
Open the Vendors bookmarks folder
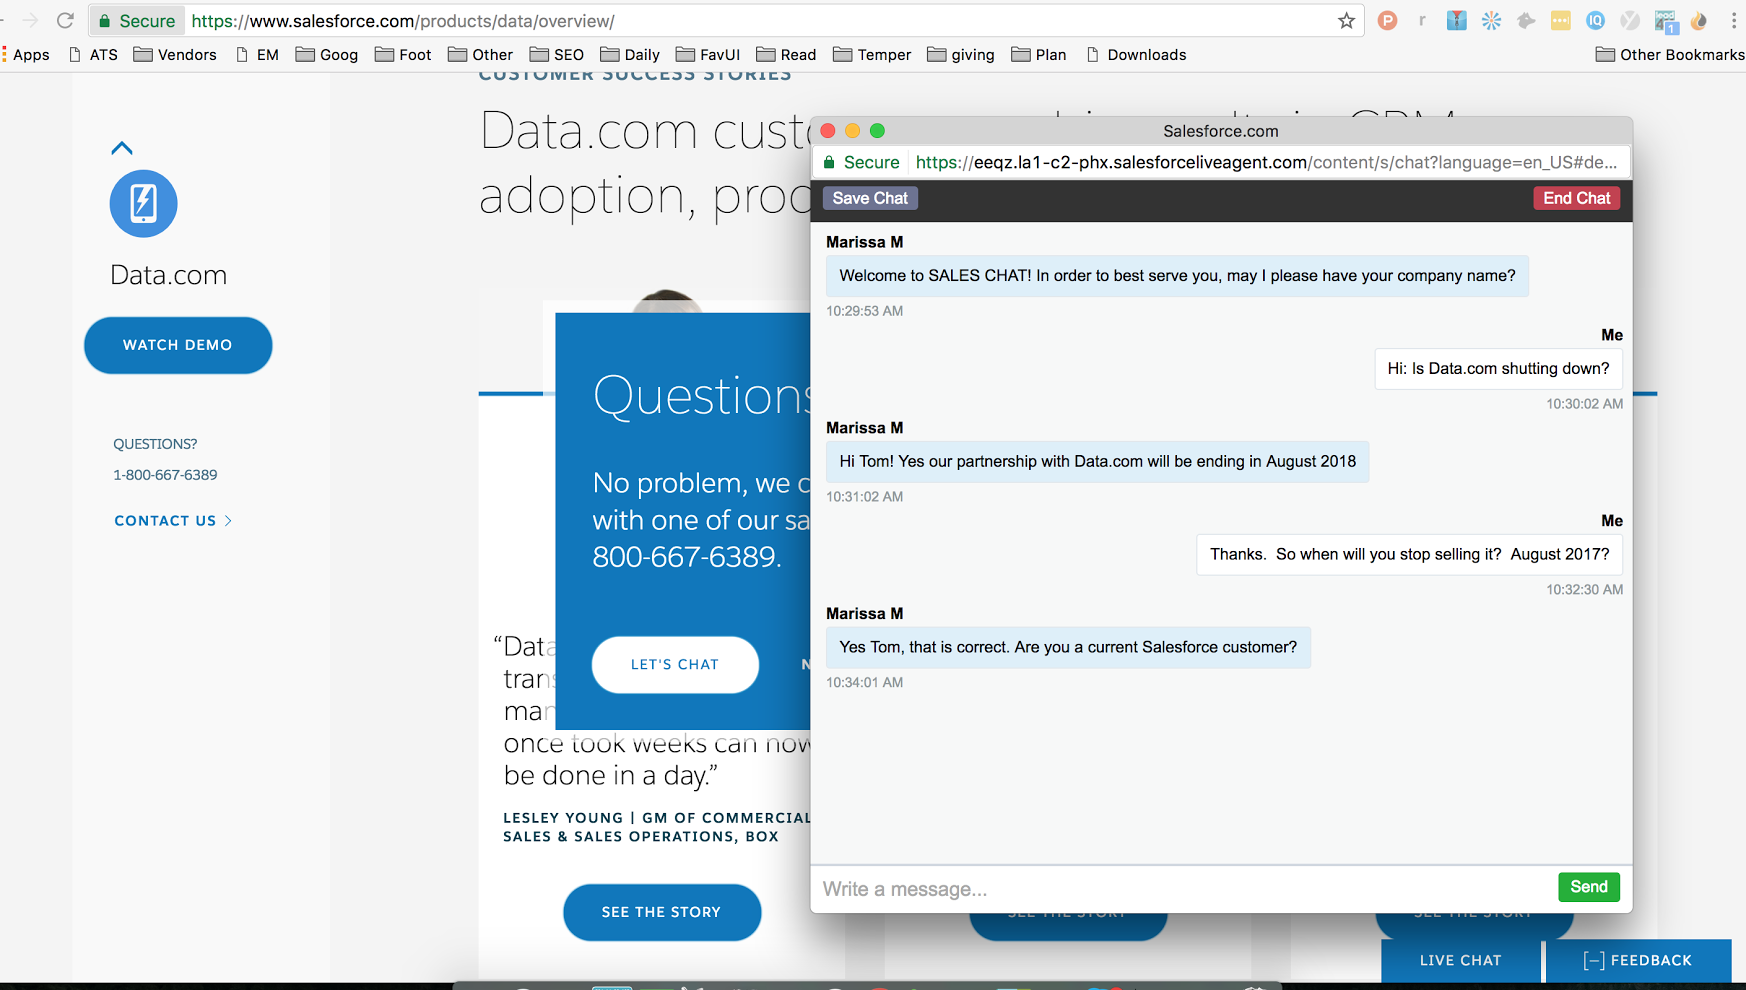click(175, 55)
